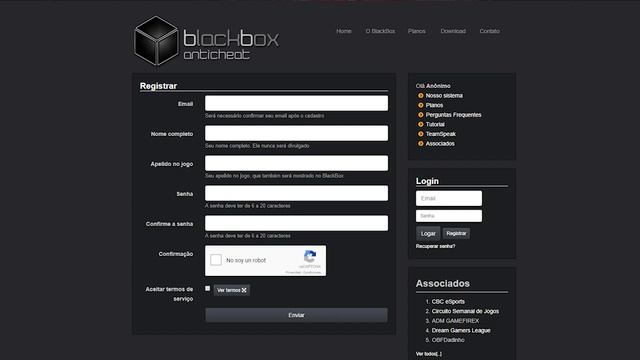640x360 pixels.
Task: Click the orange arrow bullet beside Tutorial
Action: click(x=420, y=124)
